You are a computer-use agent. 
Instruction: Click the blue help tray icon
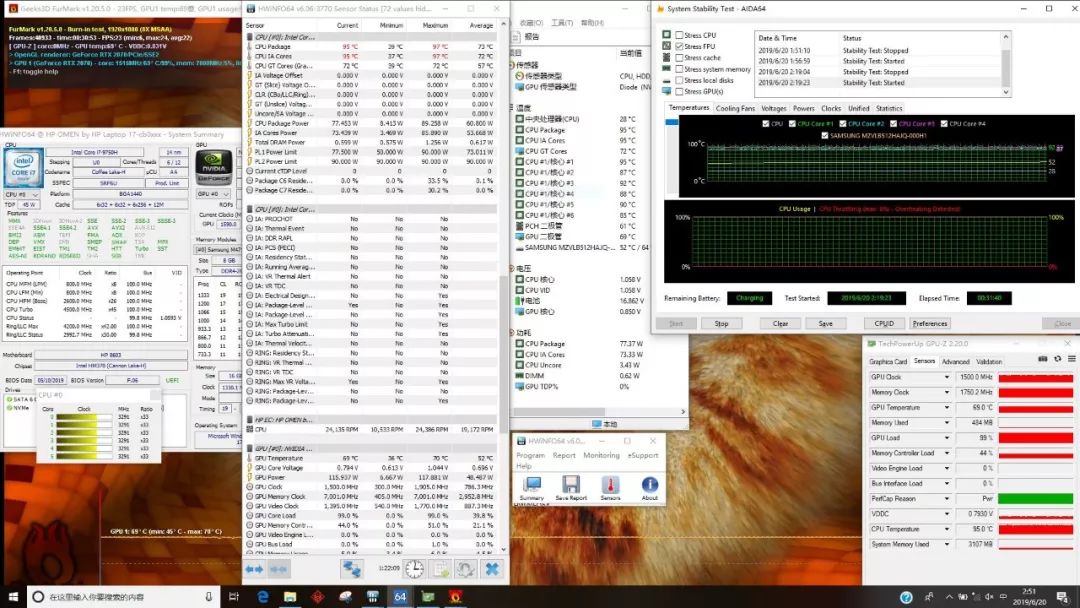click(x=906, y=597)
